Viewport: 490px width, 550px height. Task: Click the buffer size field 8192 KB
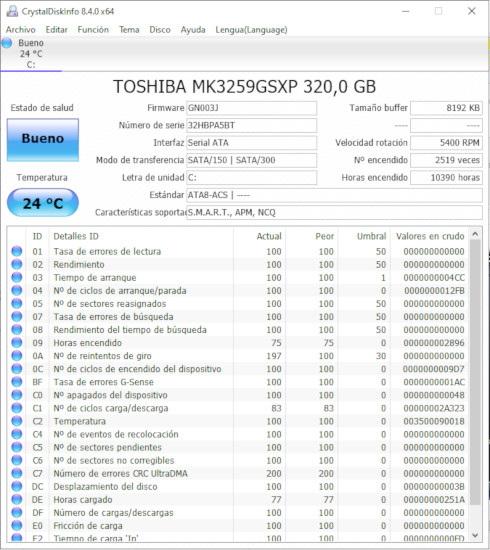tap(447, 108)
